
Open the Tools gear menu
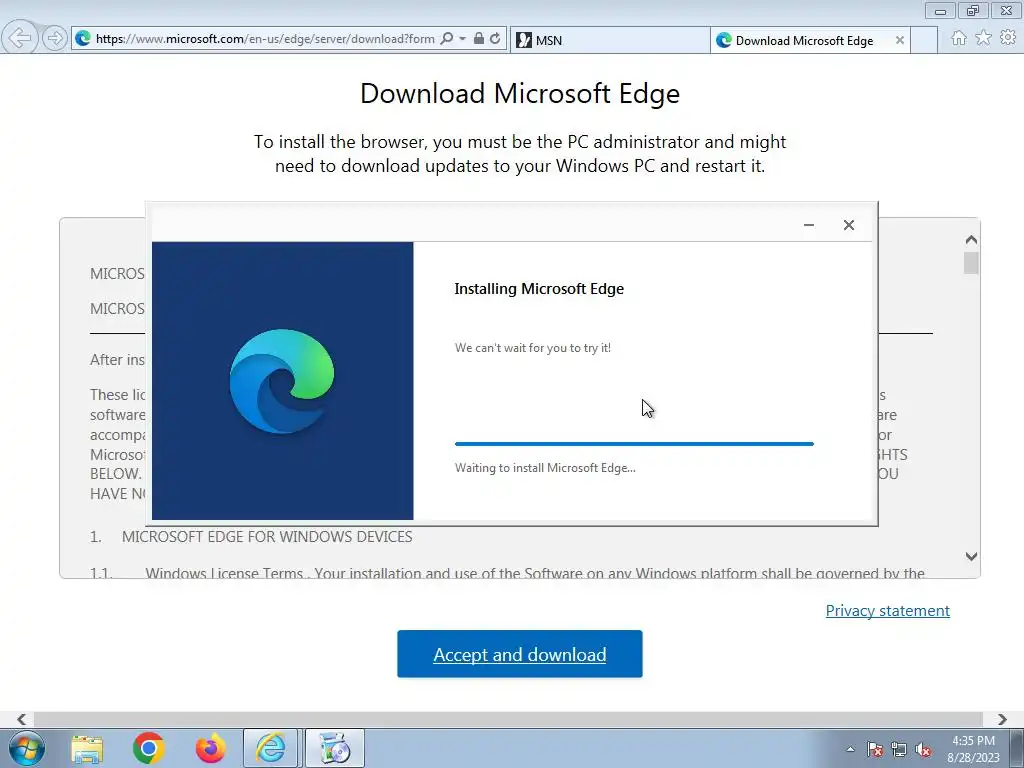pyautogui.click(x=1008, y=39)
